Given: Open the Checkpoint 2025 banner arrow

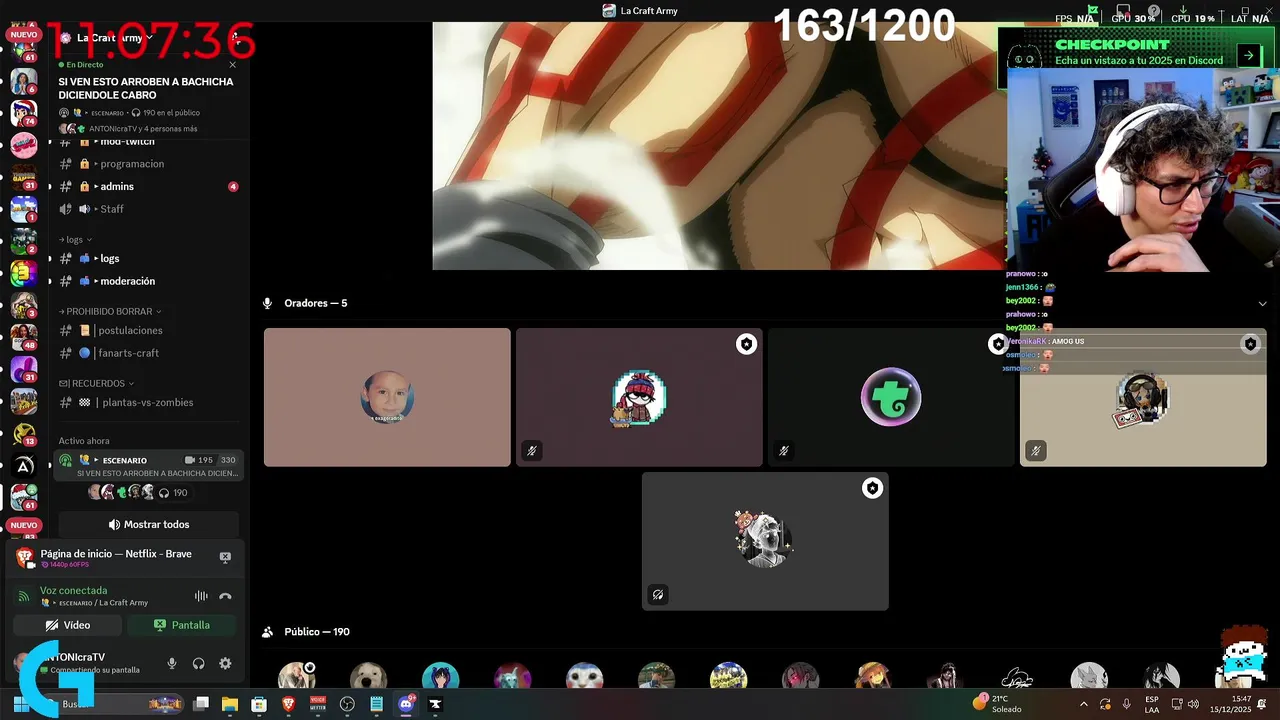Looking at the screenshot, I should coord(1248,56).
